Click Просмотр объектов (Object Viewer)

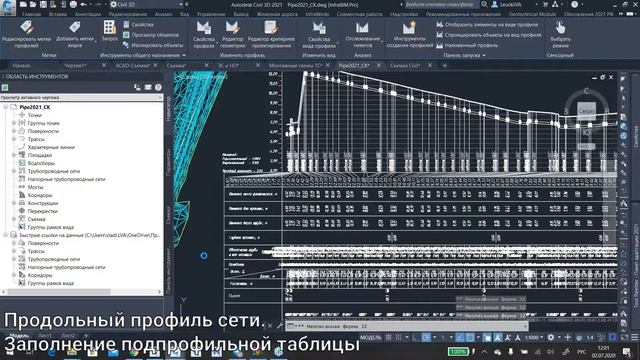coord(151,35)
